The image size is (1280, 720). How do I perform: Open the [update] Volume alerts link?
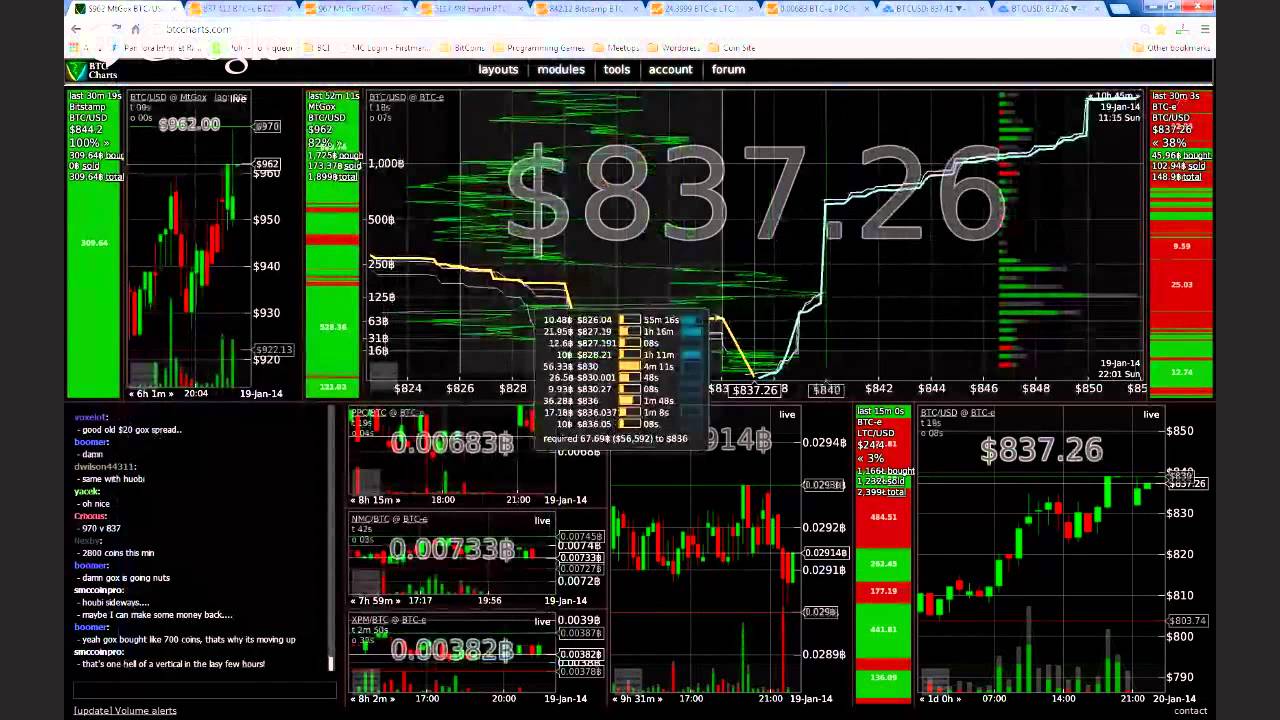click(125, 711)
